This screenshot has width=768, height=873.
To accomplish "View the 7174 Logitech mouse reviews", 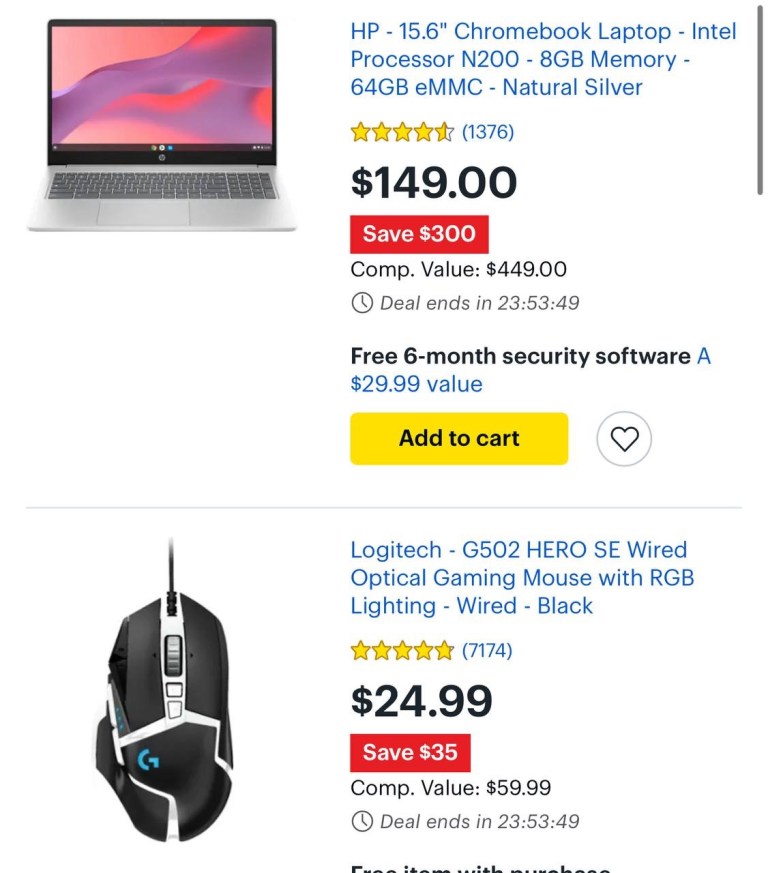I will point(487,651).
